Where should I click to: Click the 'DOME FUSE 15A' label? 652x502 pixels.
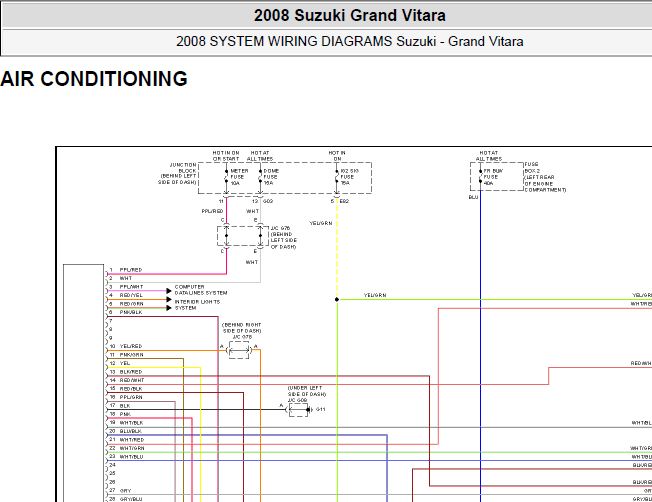coord(271,177)
